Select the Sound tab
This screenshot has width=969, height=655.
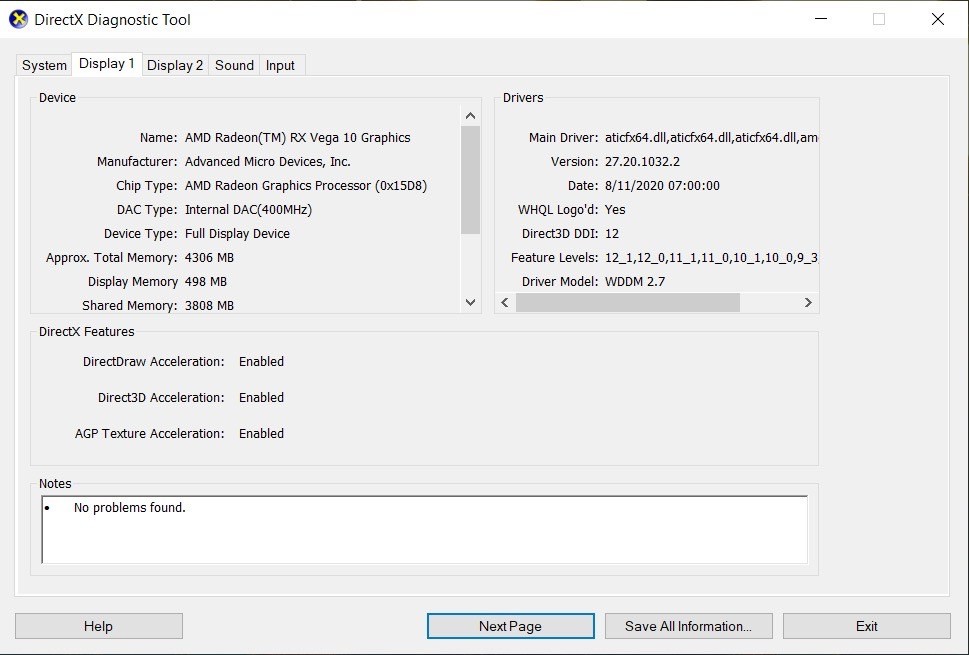point(233,64)
